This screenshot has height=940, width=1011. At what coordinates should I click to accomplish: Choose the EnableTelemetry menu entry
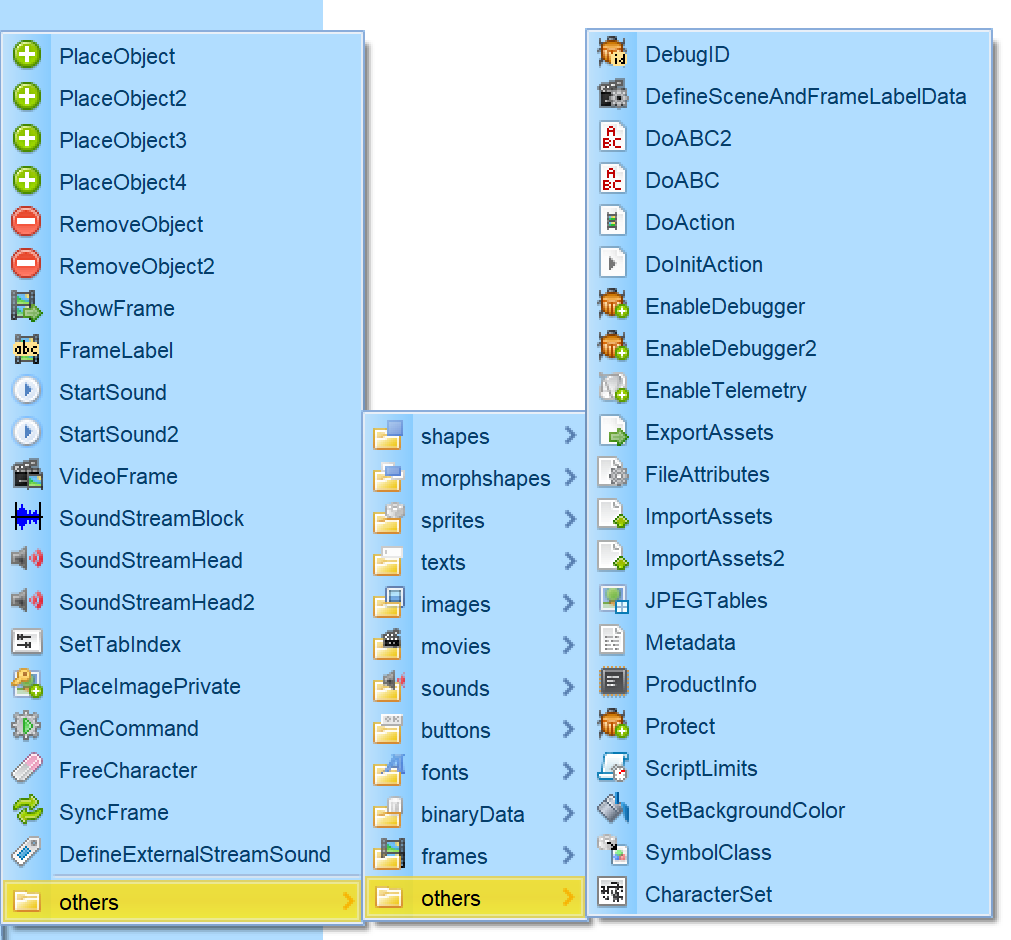click(x=725, y=390)
